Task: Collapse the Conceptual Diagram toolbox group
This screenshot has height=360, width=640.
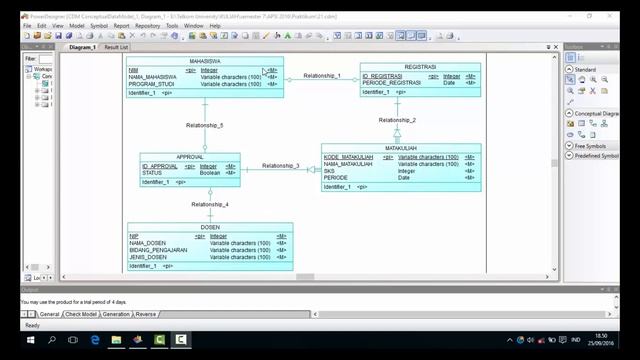Action: pos(569,113)
